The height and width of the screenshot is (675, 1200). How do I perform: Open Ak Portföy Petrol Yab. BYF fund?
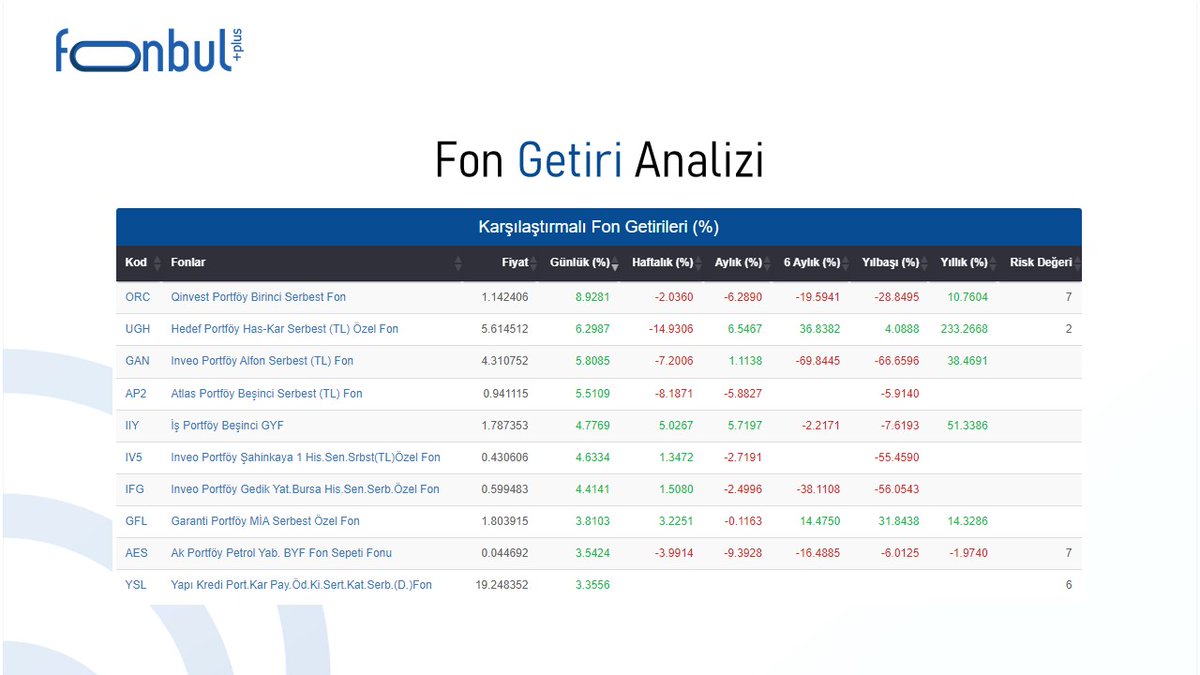pyautogui.click(x=281, y=553)
